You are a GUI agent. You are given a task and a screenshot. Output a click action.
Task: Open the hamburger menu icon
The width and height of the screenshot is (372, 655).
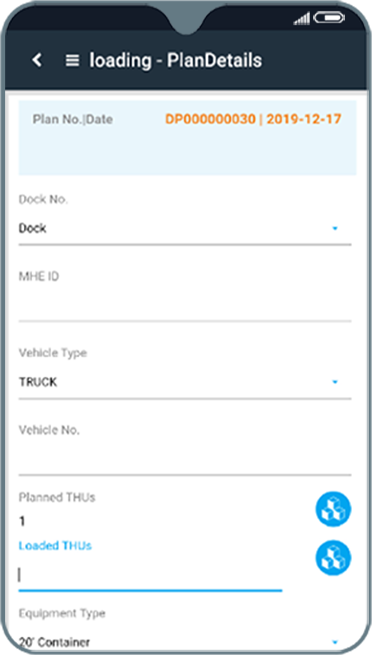[x=73, y=61]
